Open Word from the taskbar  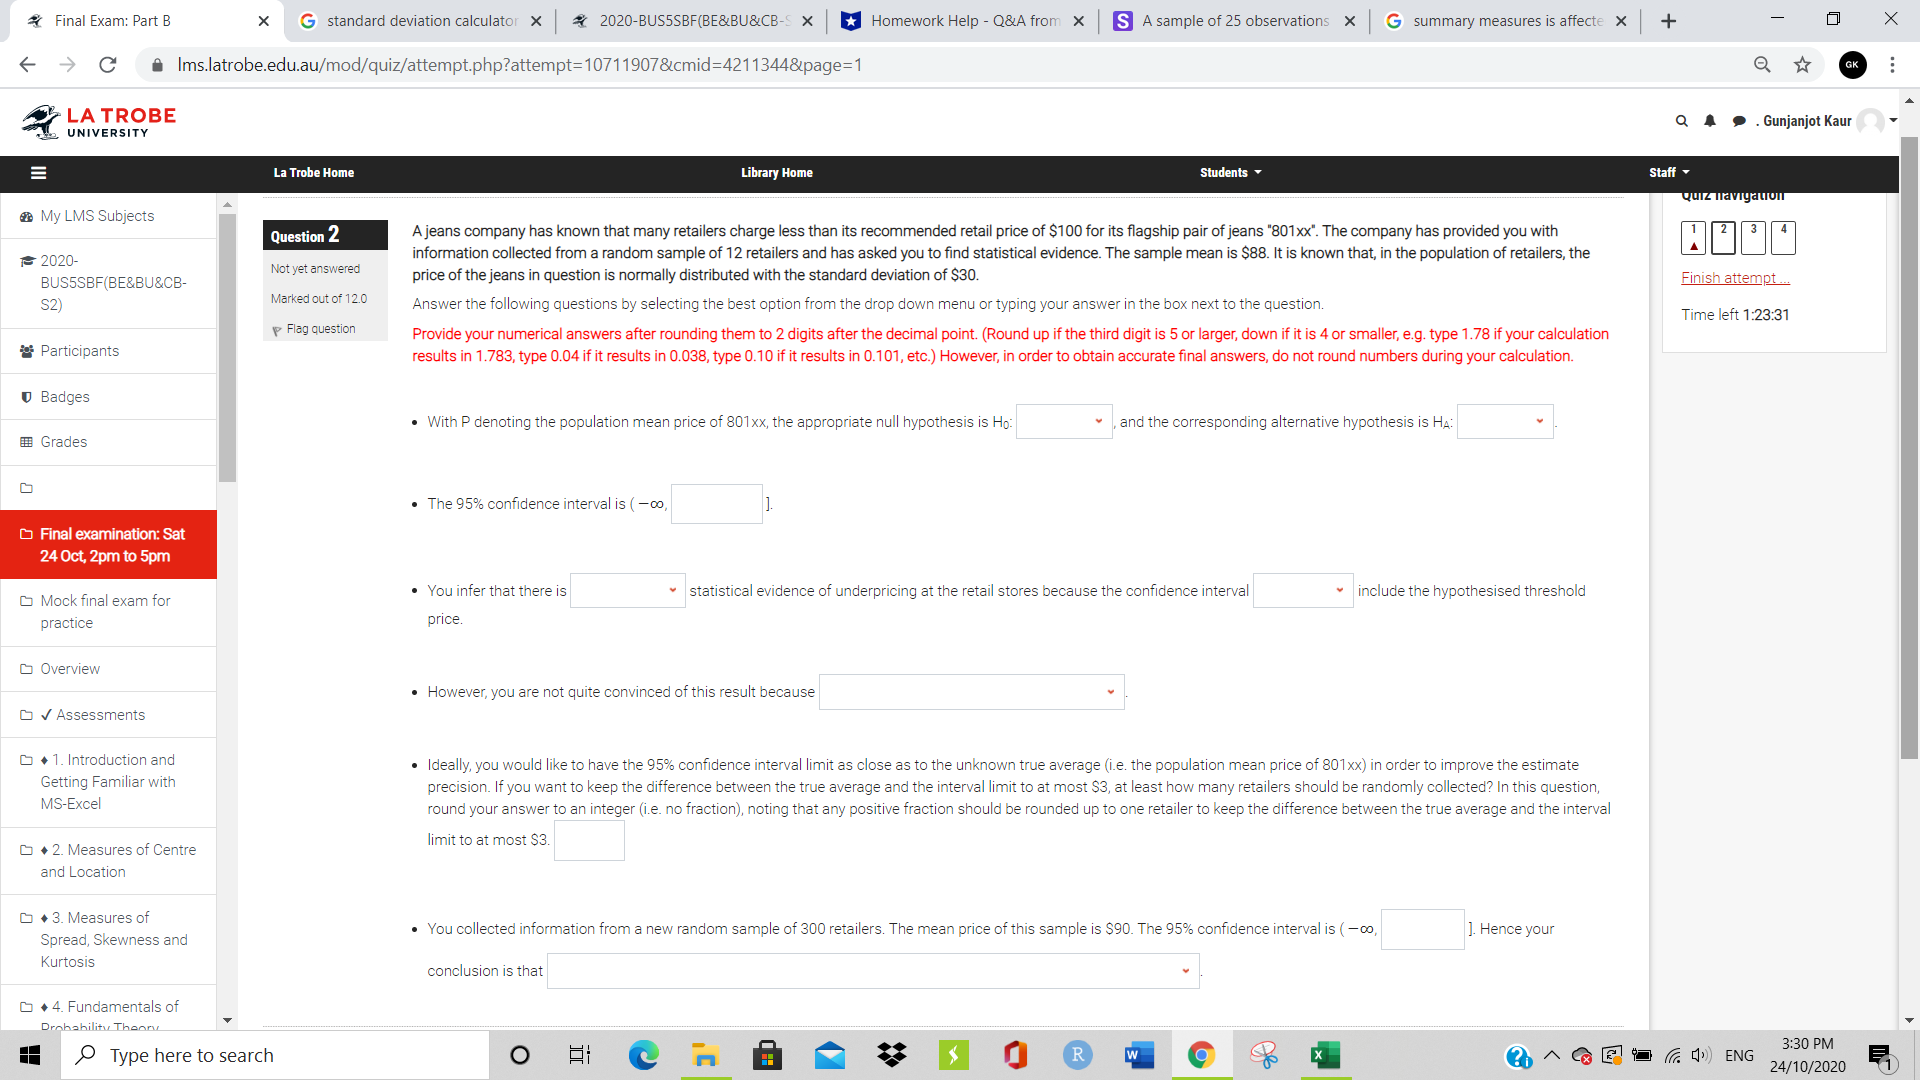(1139, 1054)
